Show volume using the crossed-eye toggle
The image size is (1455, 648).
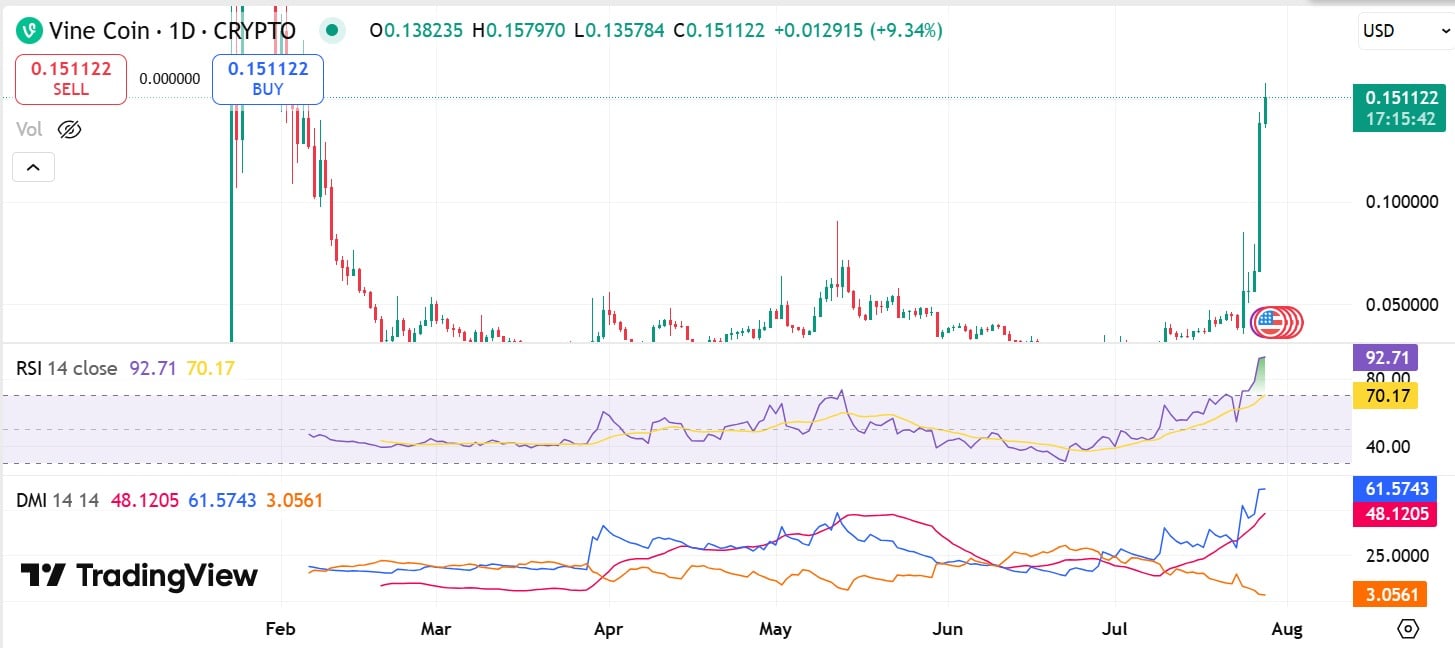69,129
